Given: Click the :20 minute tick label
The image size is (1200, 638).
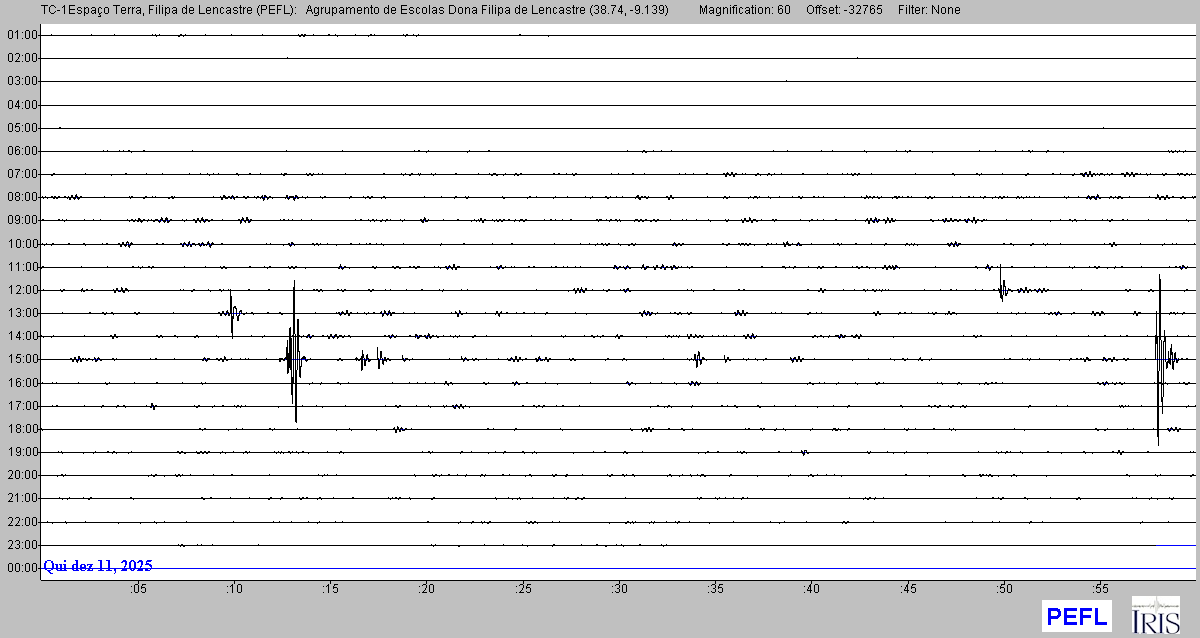Looking at the screenshot, I should (x=427, y=589).
